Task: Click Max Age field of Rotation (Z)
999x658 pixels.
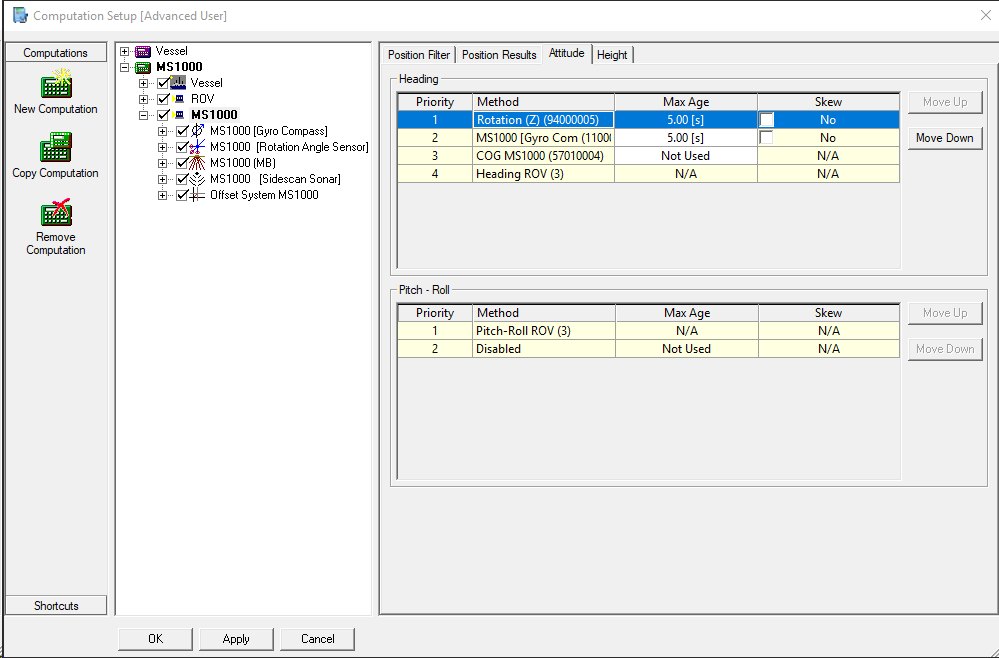Action: click(685, 120)
